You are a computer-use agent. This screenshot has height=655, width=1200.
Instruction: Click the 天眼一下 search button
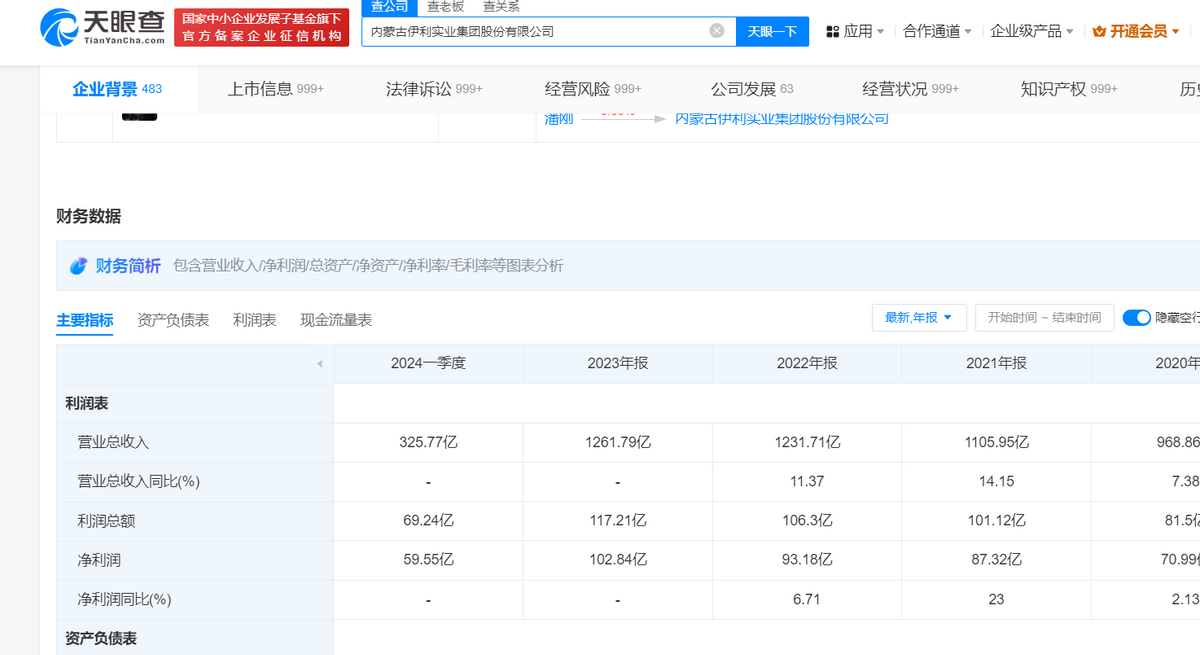772,31
